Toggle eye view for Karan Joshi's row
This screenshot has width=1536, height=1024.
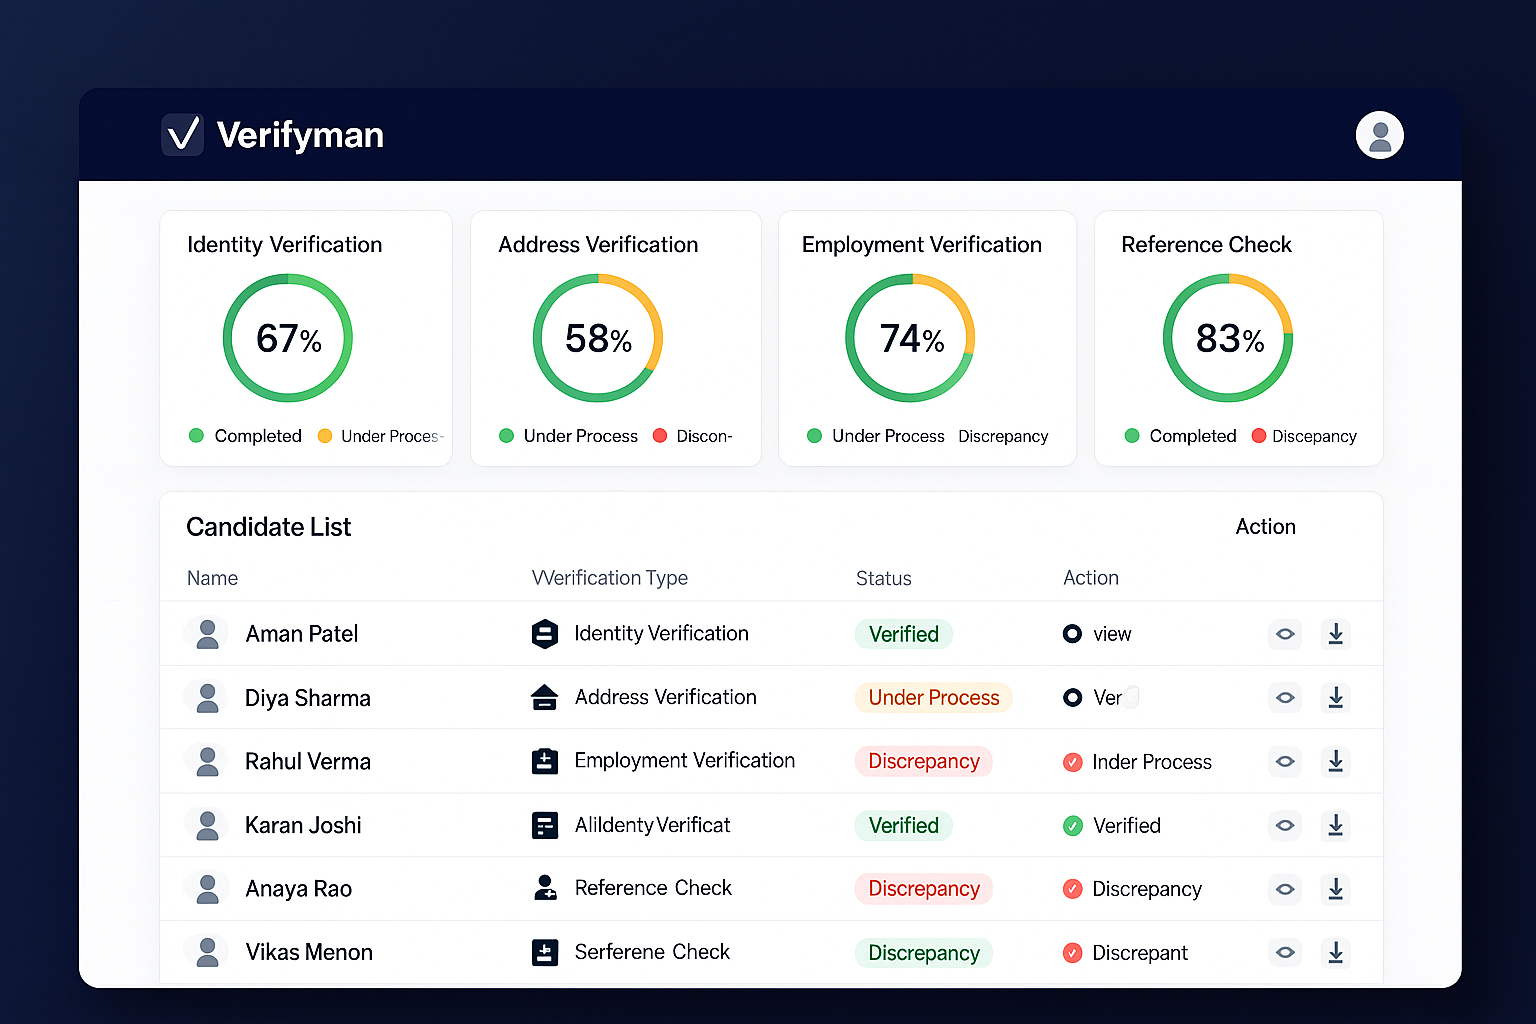[x=1285, y=826]
